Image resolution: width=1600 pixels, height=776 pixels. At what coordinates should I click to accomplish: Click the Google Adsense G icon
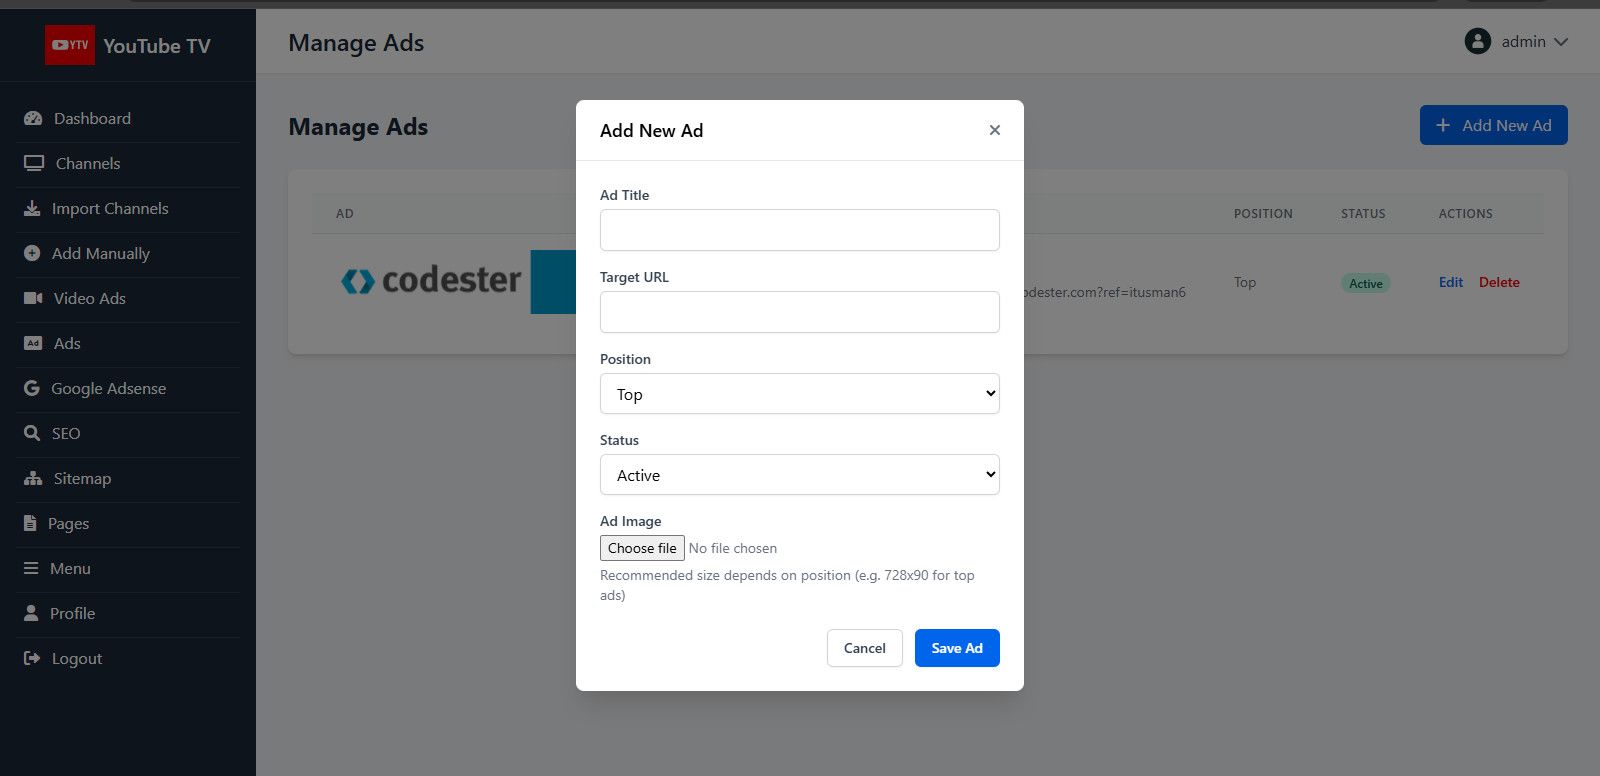32,388
